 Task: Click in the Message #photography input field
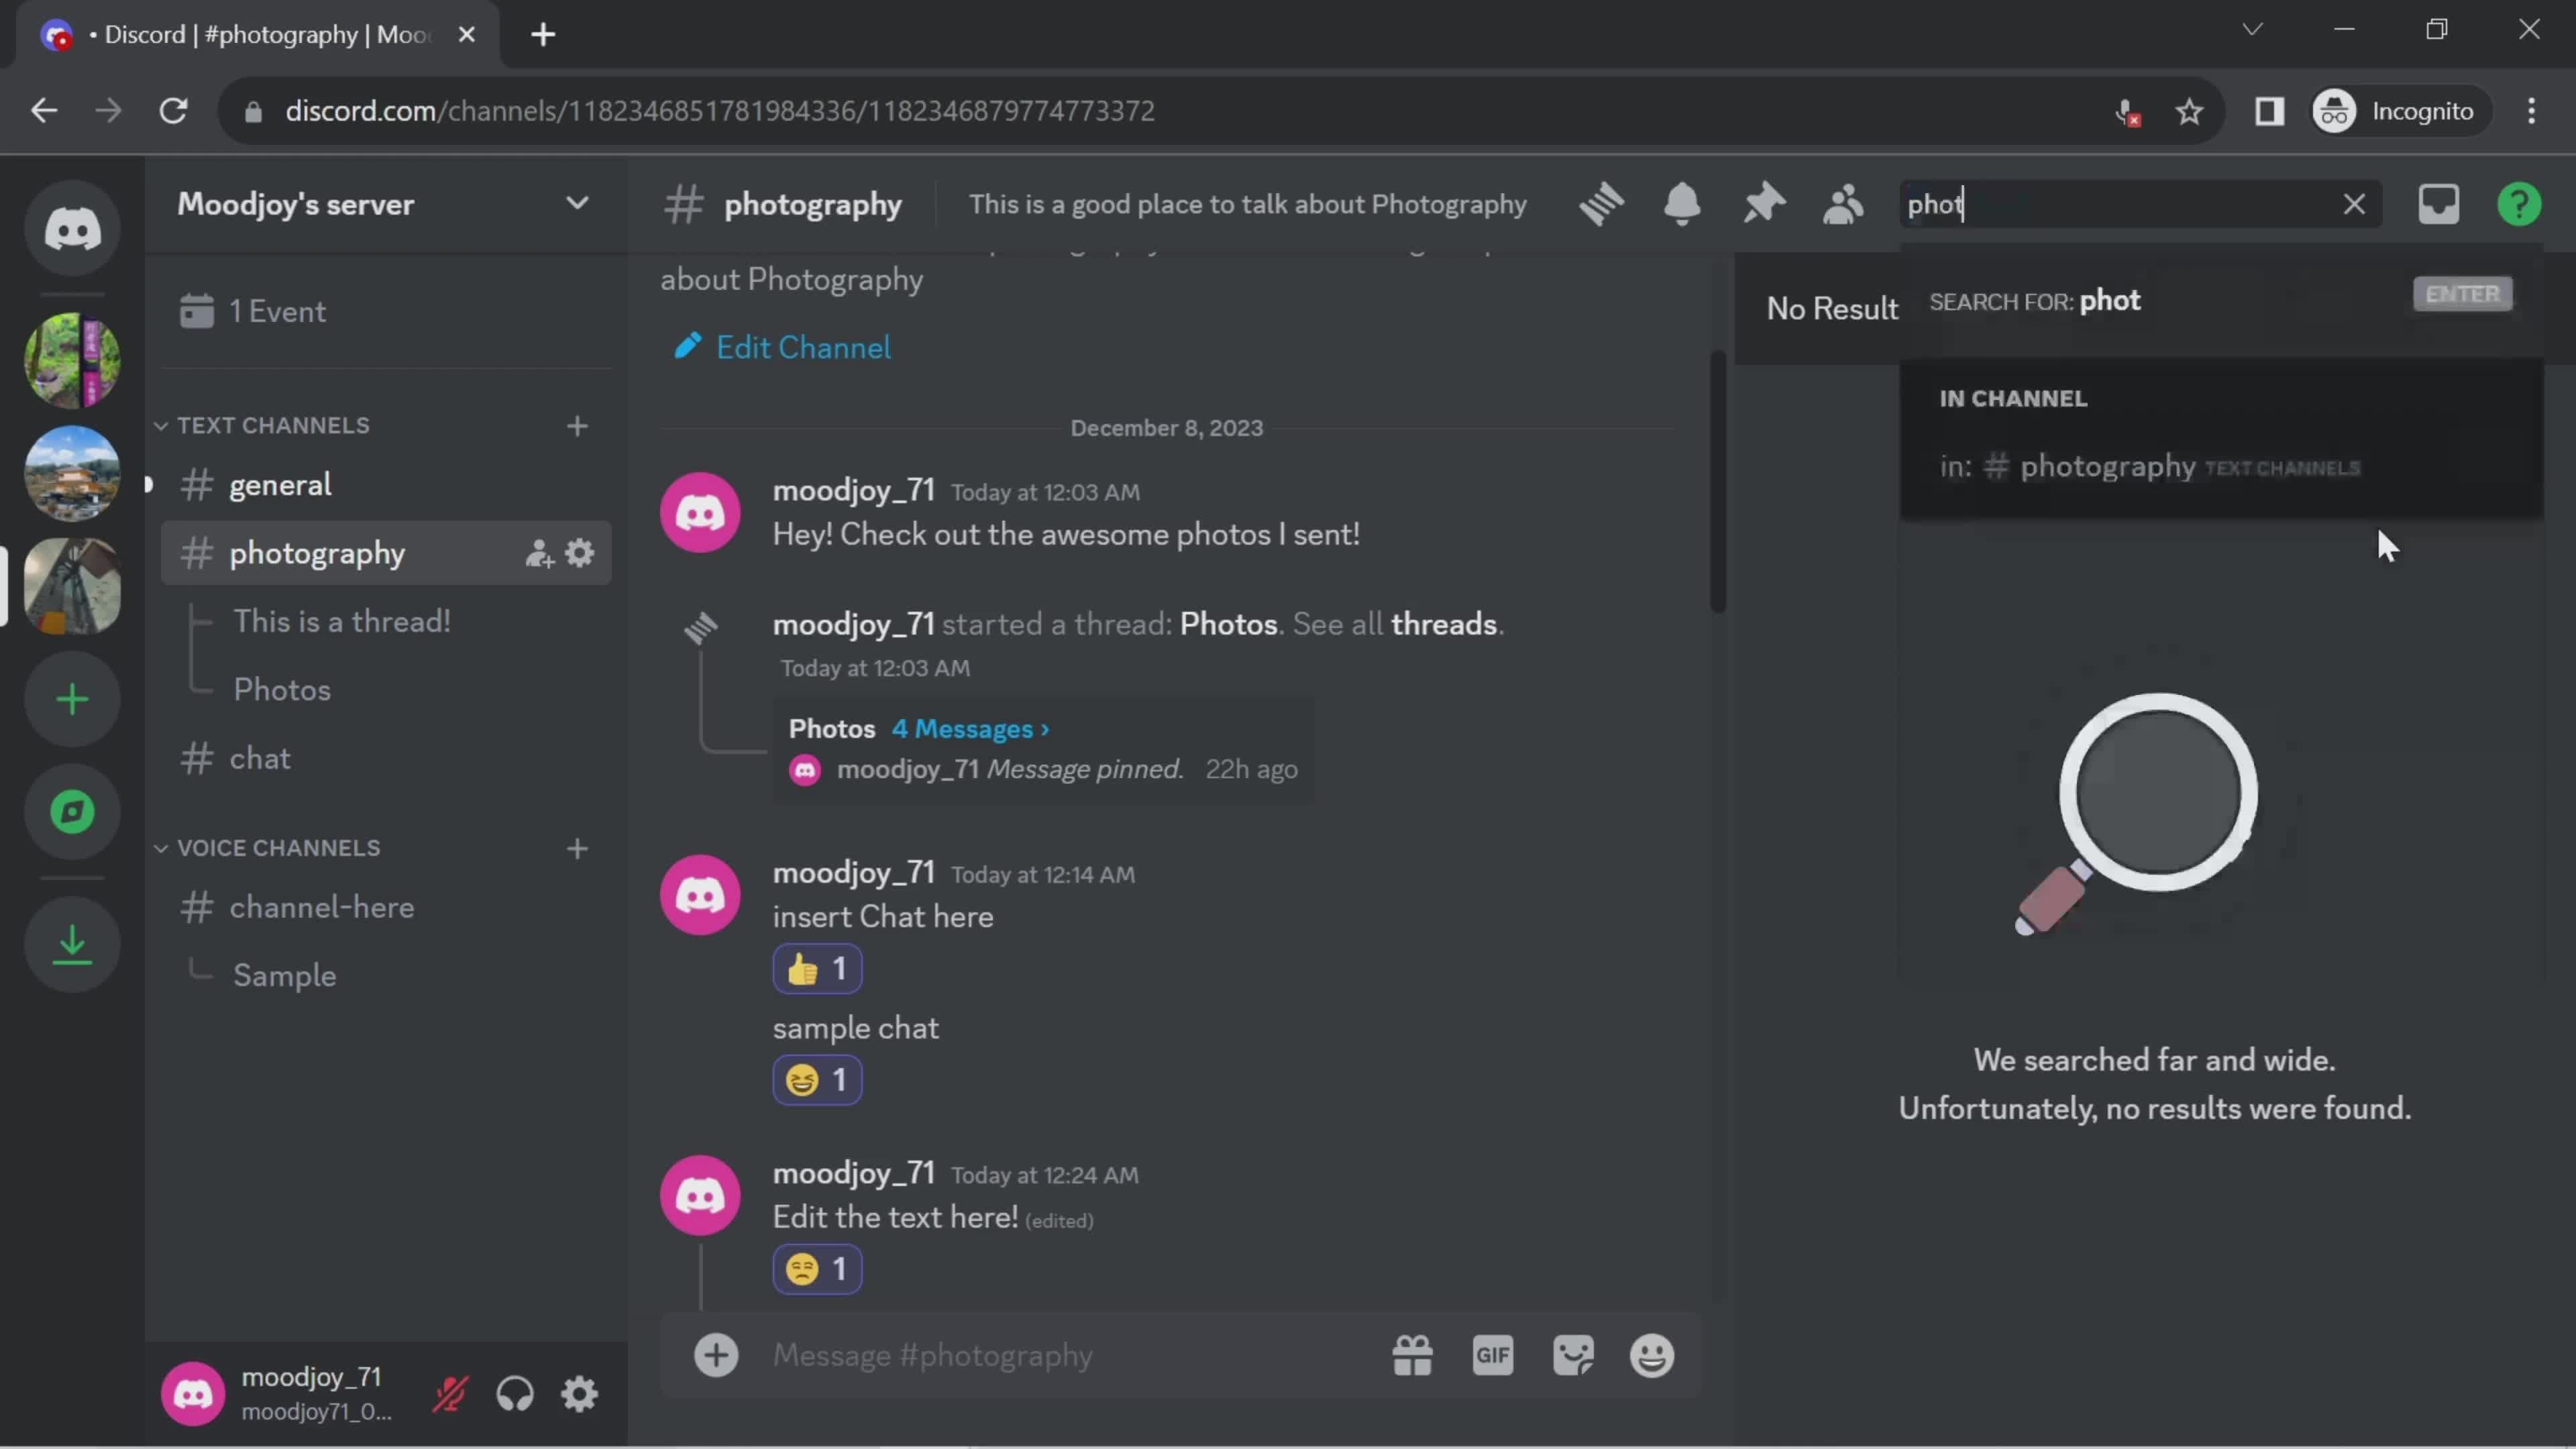point(932,1355)
